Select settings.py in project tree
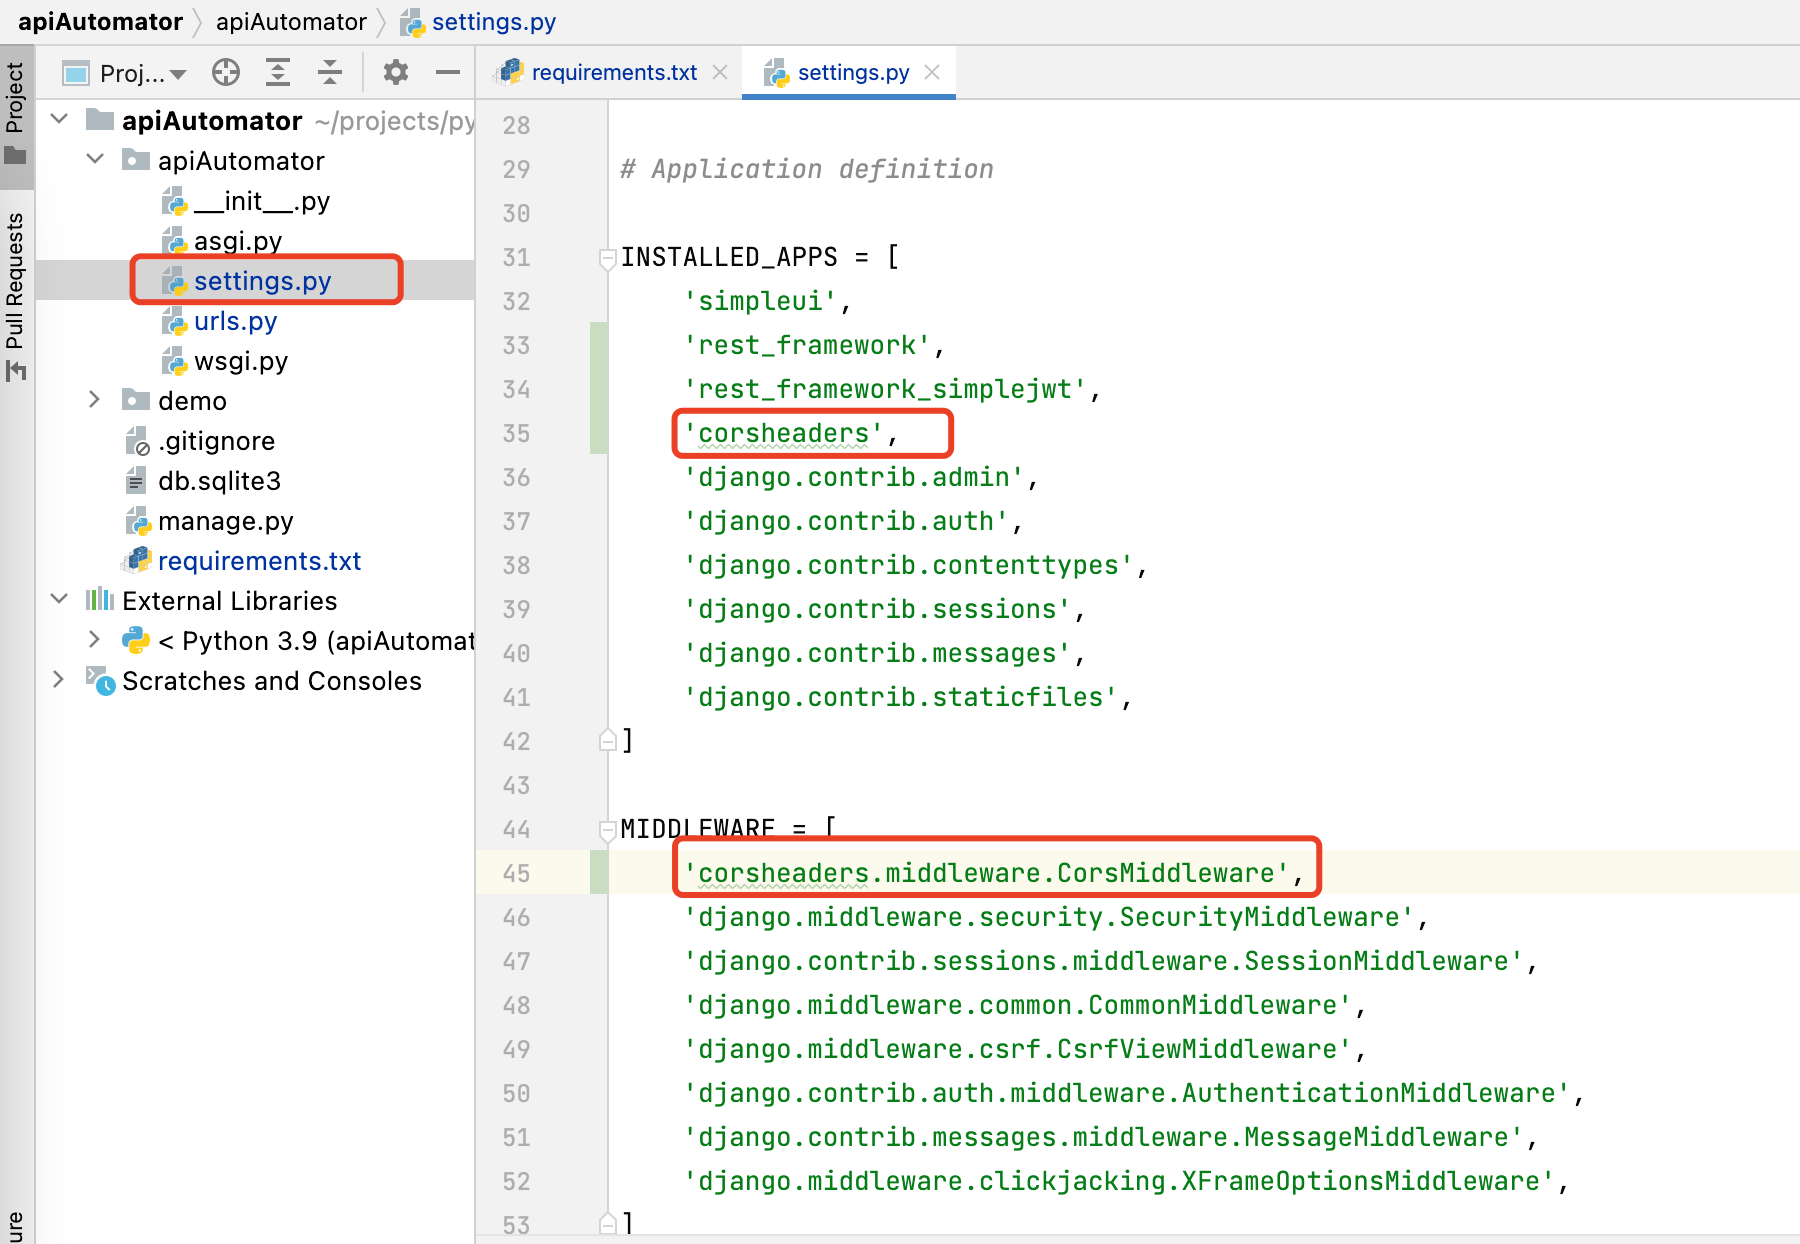Image resolution: width=1800 pixels, height=1244 pixels. (x=262, y=281)
